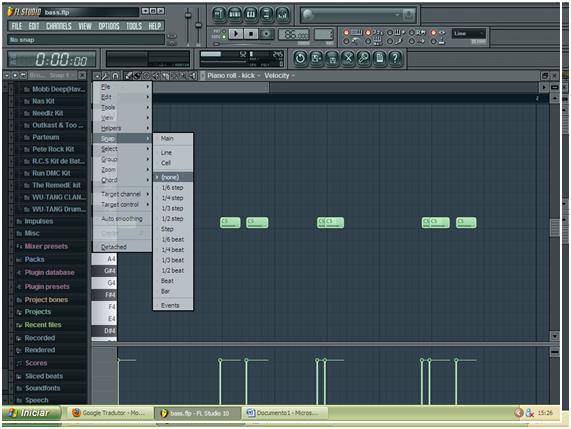Click the playback scrub tool in piano roll
The width and height of the screenshot is (571, 429).
(192, 76)
